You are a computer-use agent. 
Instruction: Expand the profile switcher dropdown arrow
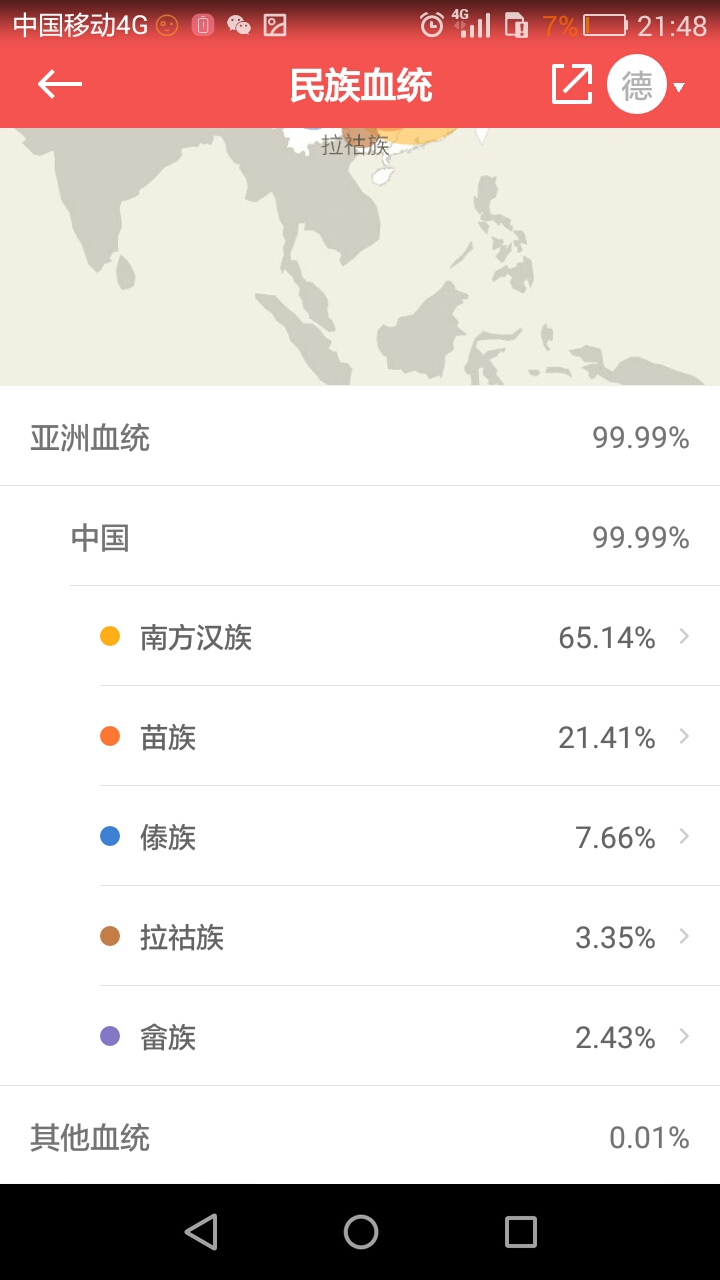pyautogui.click(x=680, y=87)
